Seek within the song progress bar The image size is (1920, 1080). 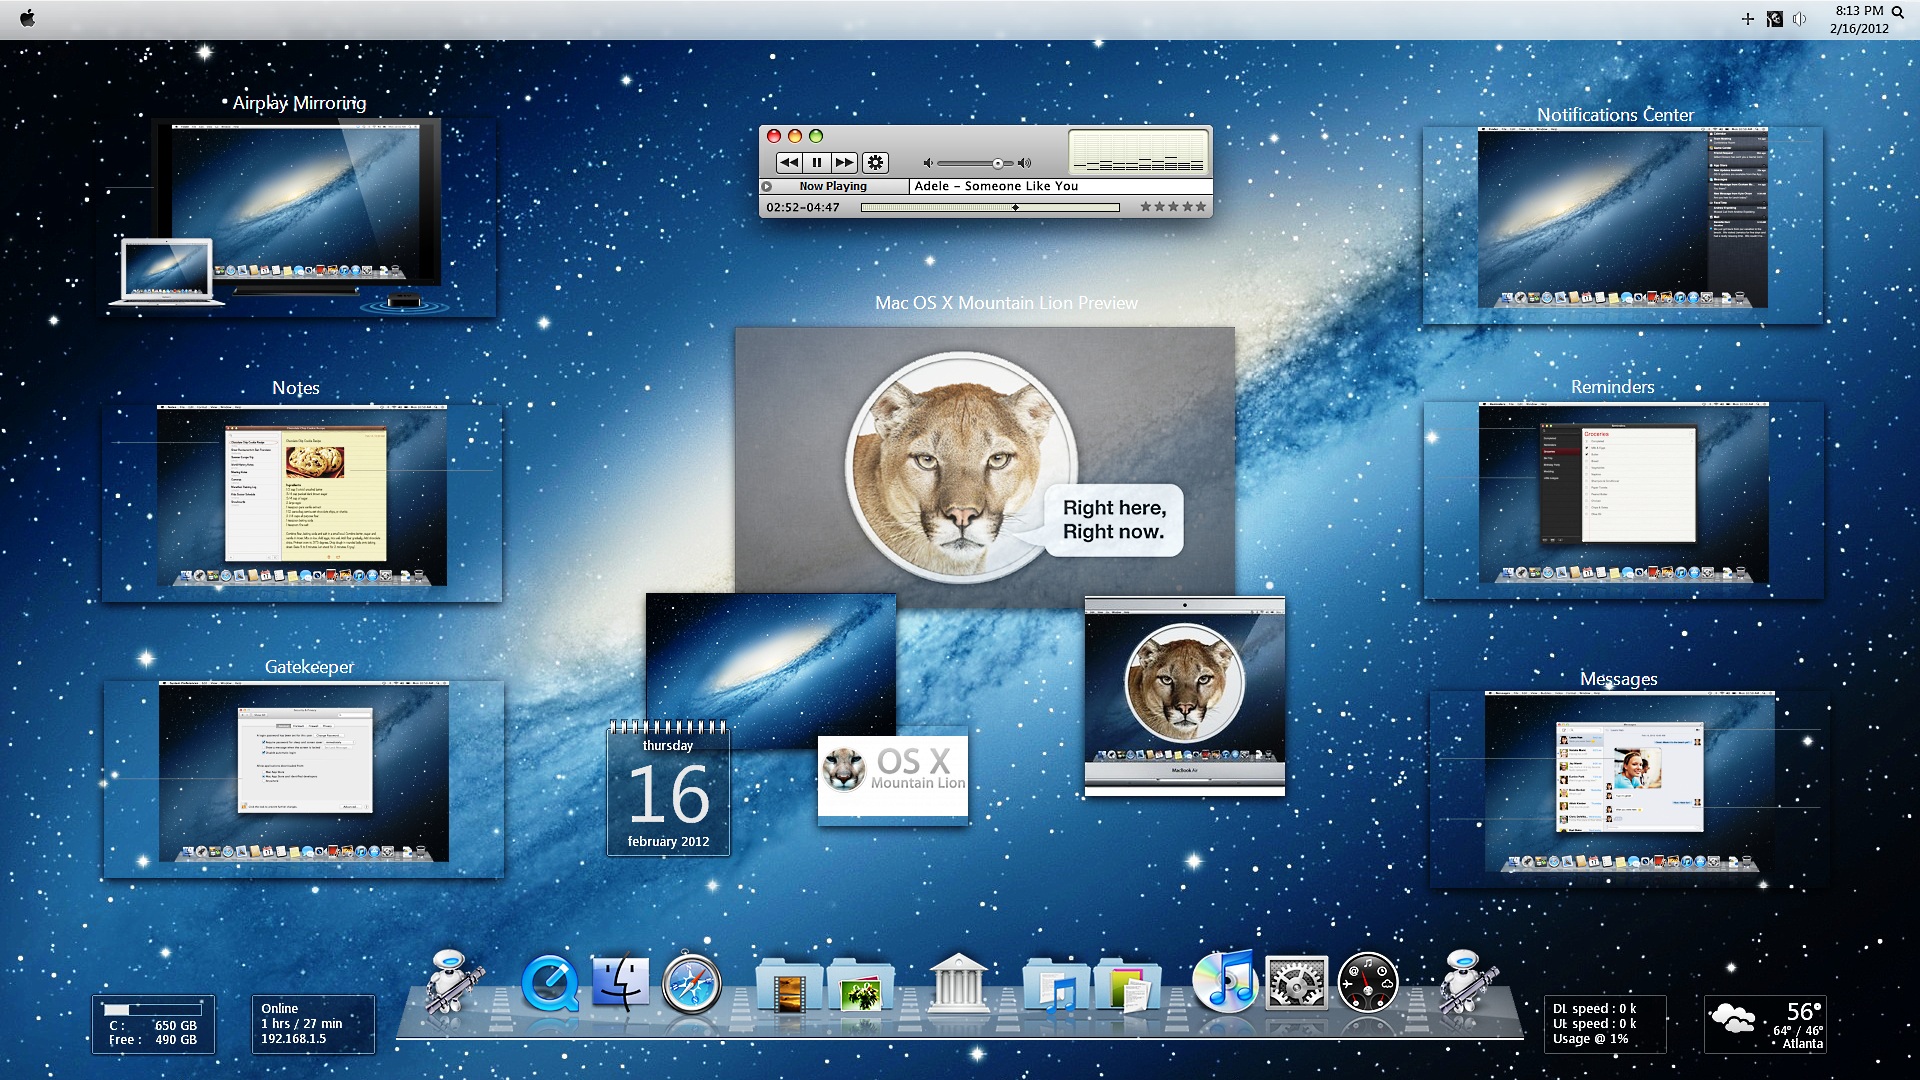click(x=990, y=207)
